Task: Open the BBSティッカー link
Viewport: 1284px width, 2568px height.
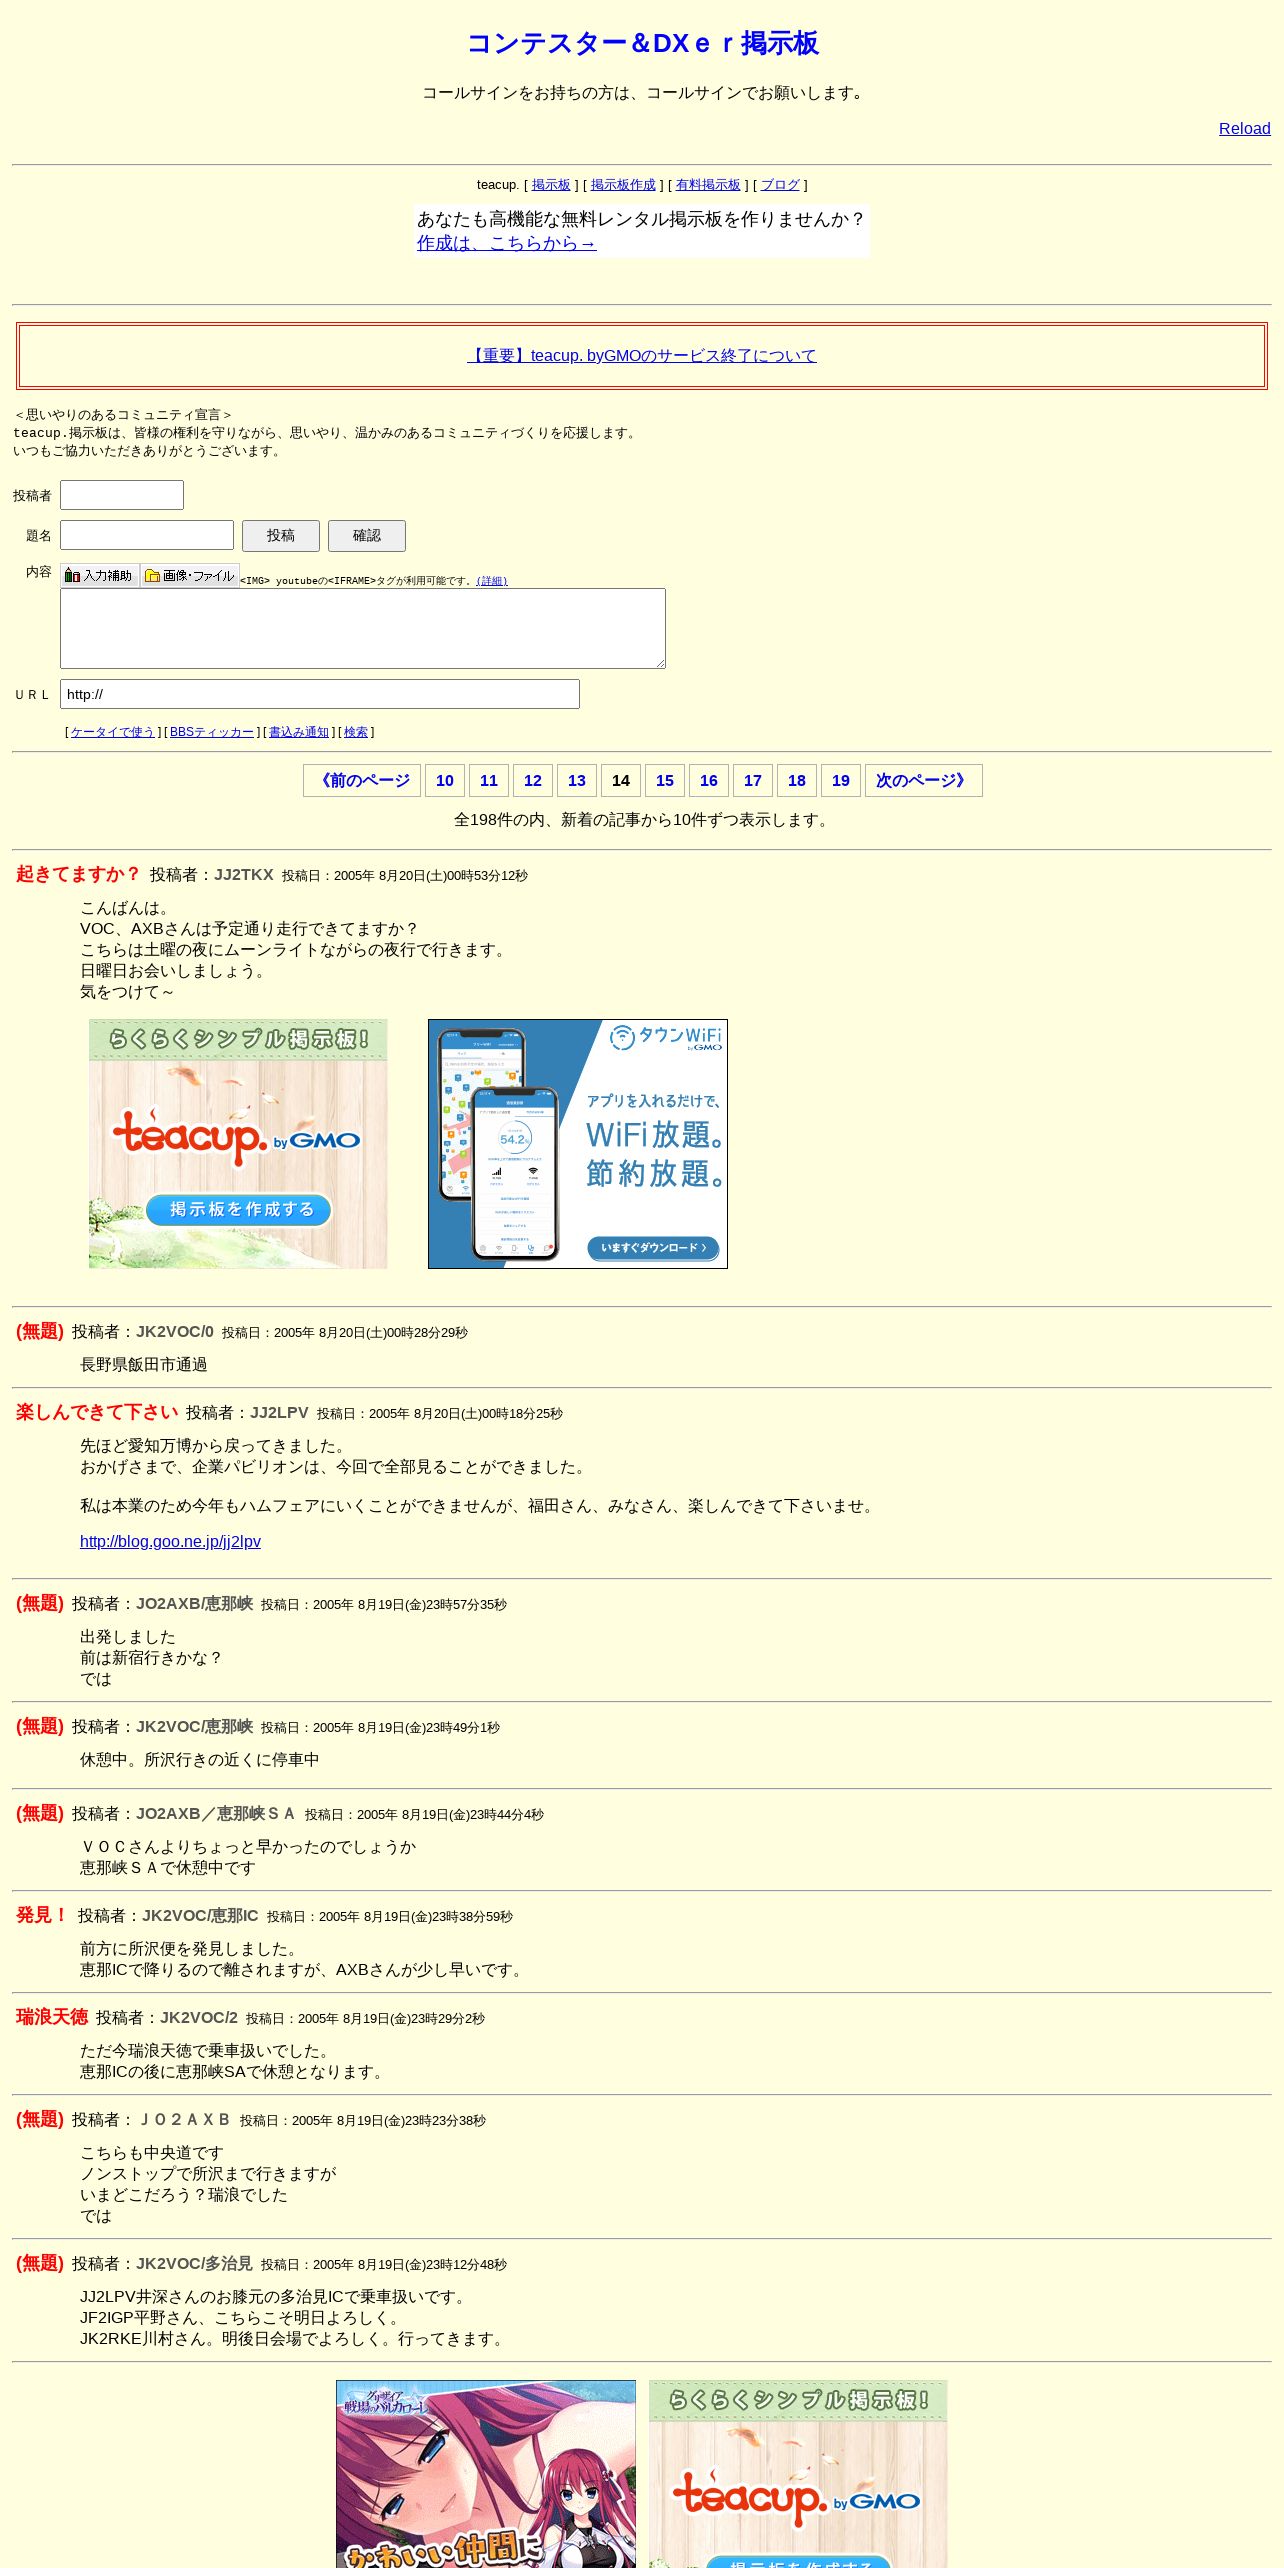Action: (212, 732)
